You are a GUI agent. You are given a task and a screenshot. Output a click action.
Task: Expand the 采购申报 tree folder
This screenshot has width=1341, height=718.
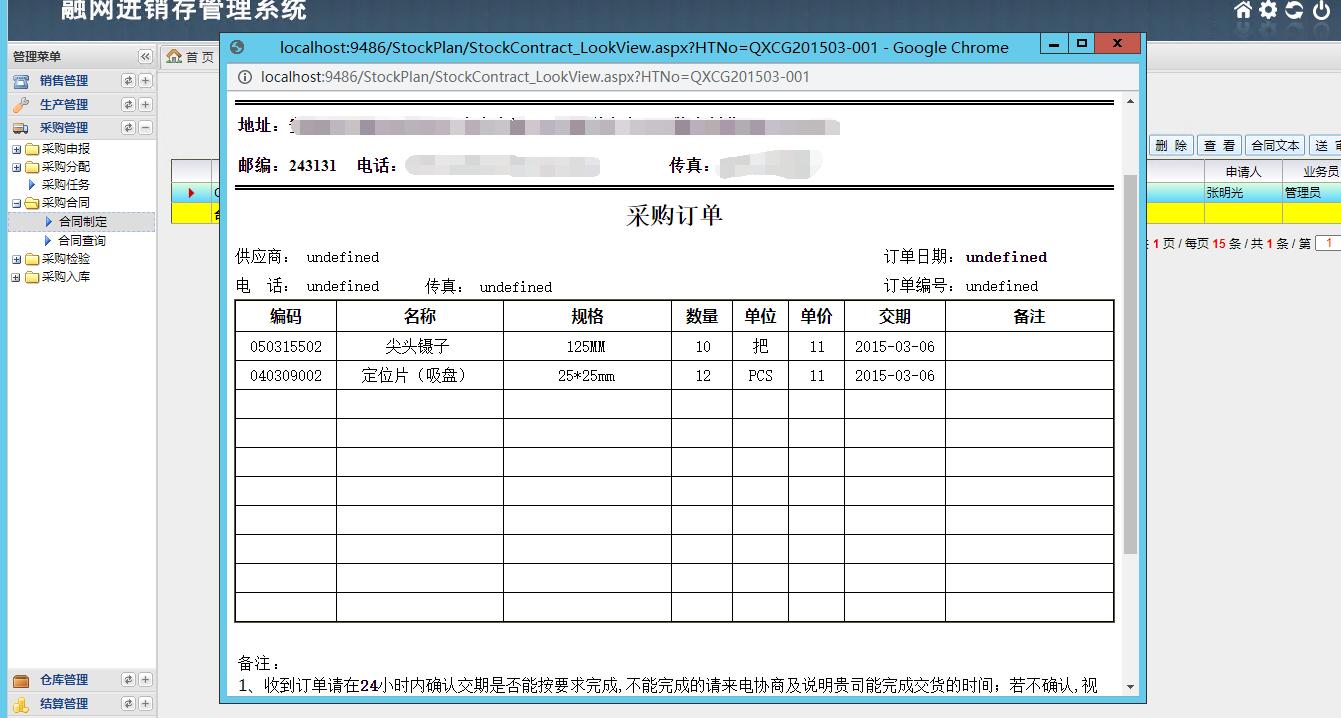pos(17,149)
